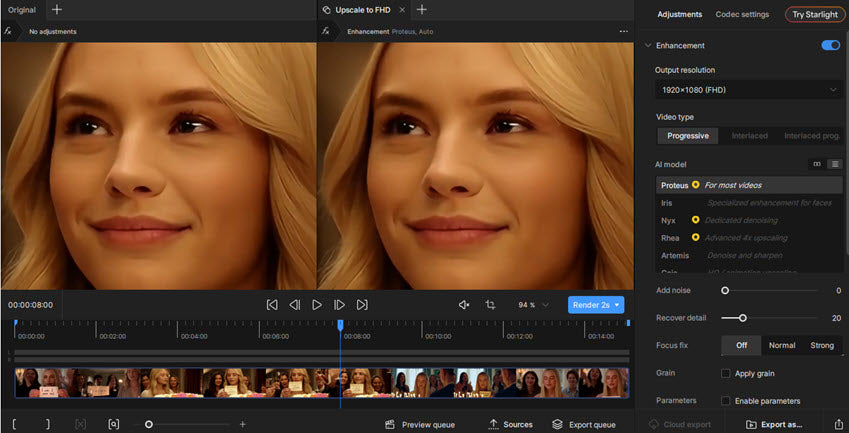This screenshot has width=849, height=433.
Task: Open the Render 2s dropdown arrow
Action: click(617, 305)
